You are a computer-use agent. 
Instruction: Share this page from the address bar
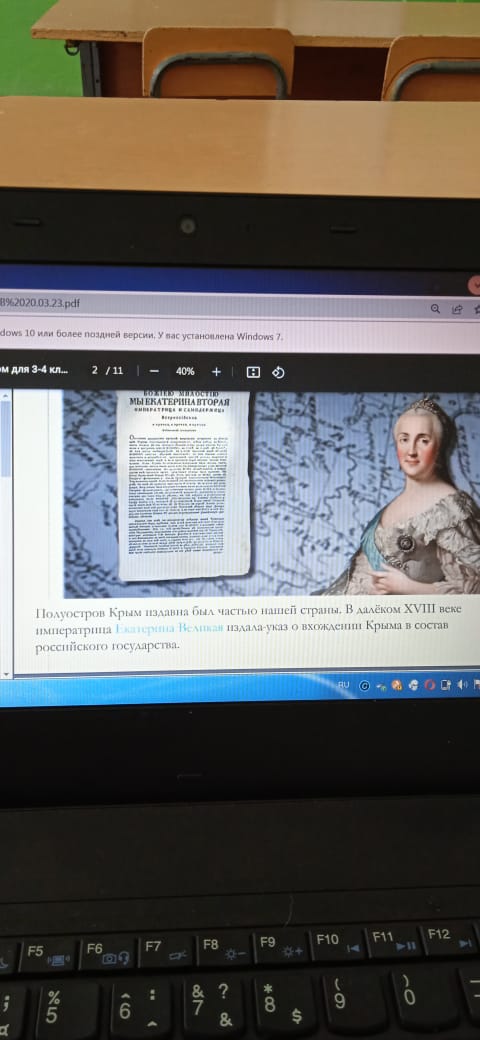[x=457, y=309]
